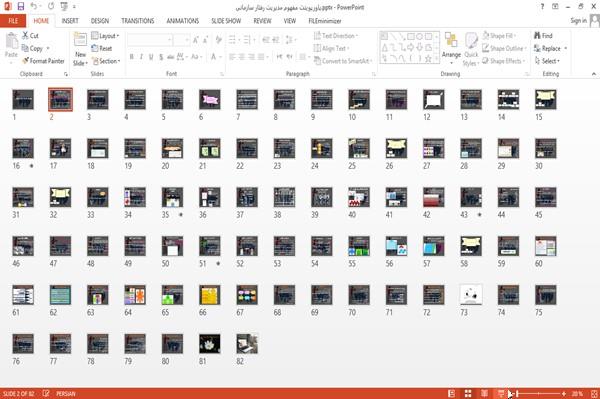Viewport: 600px width, 399px height.
Task: Toggle text Shadow formatting
Action: tap(161, 57)
